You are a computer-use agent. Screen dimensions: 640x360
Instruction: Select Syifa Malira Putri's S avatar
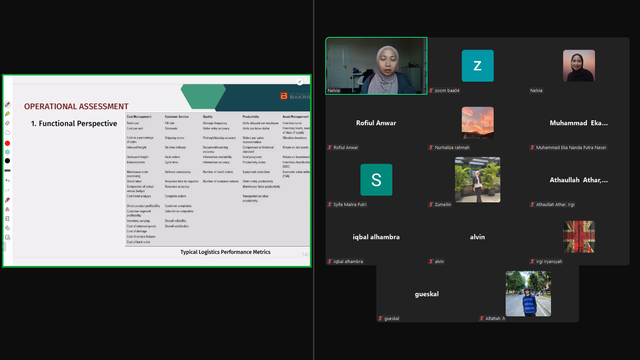click(x=376, y=180)
